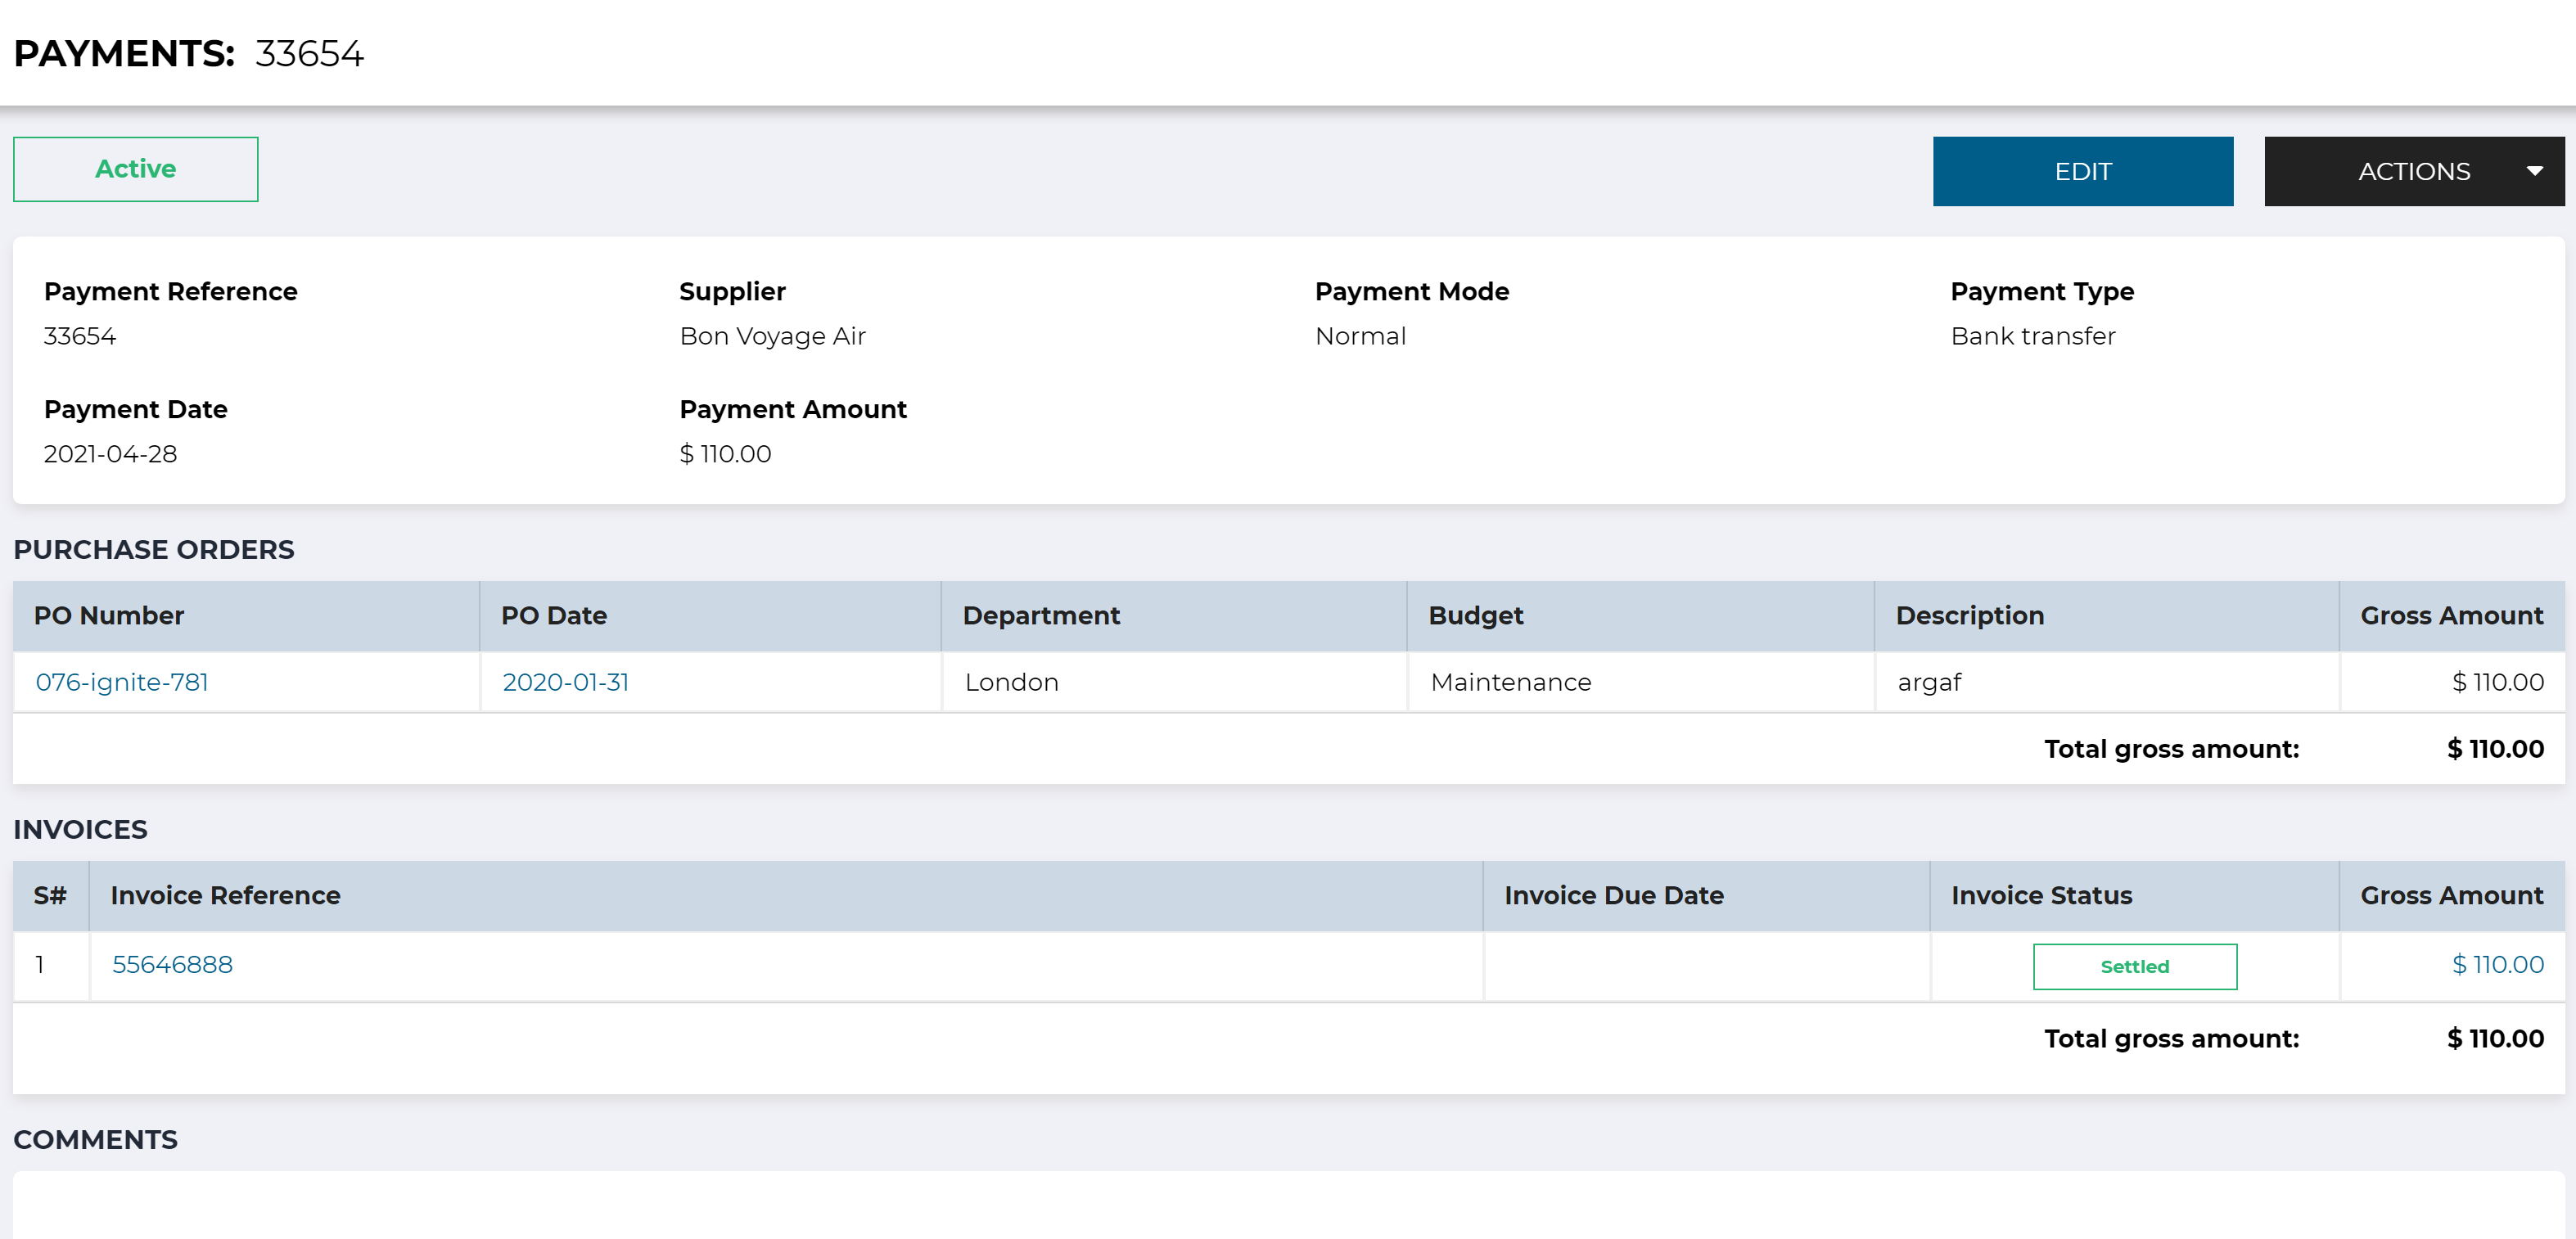Screen dimensions: 2576x1239
Task: Select the purchase order row gross amount $ 110.00
Action: pyautogui.click(x=2497, y=682)
